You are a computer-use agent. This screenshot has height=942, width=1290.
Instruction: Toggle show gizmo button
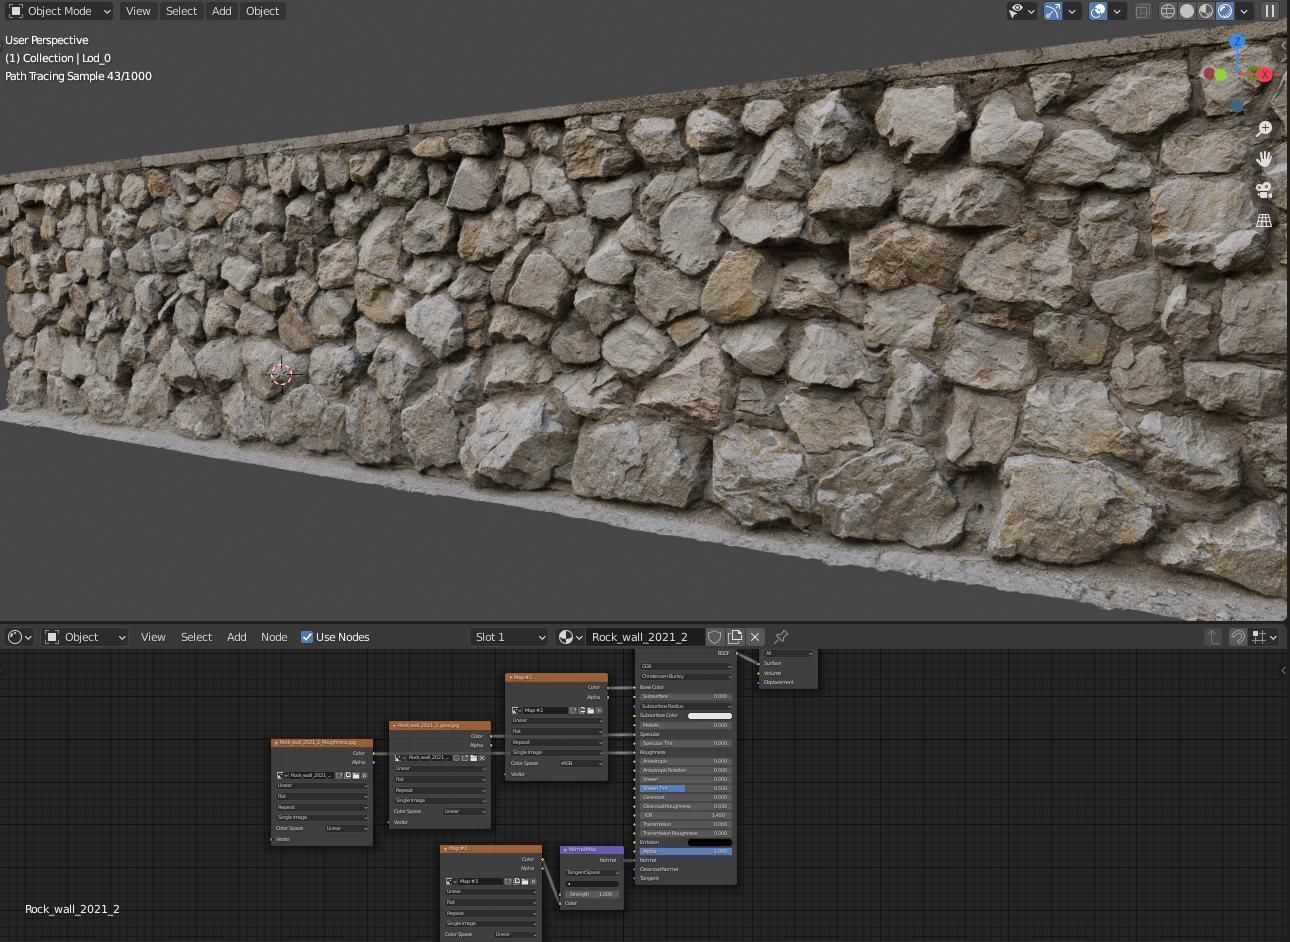1053,11
